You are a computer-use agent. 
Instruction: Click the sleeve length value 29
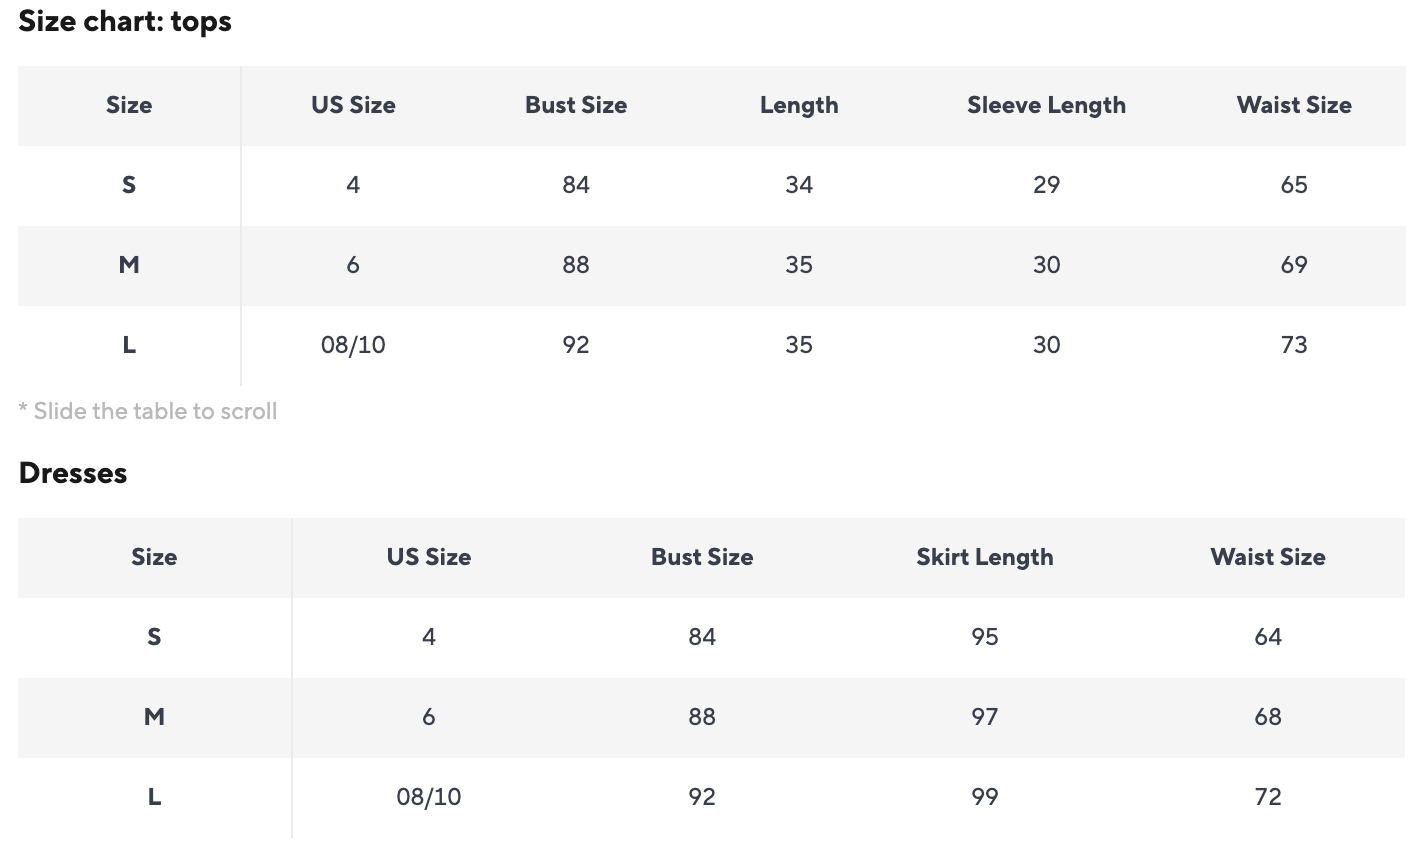[1046, 185]
